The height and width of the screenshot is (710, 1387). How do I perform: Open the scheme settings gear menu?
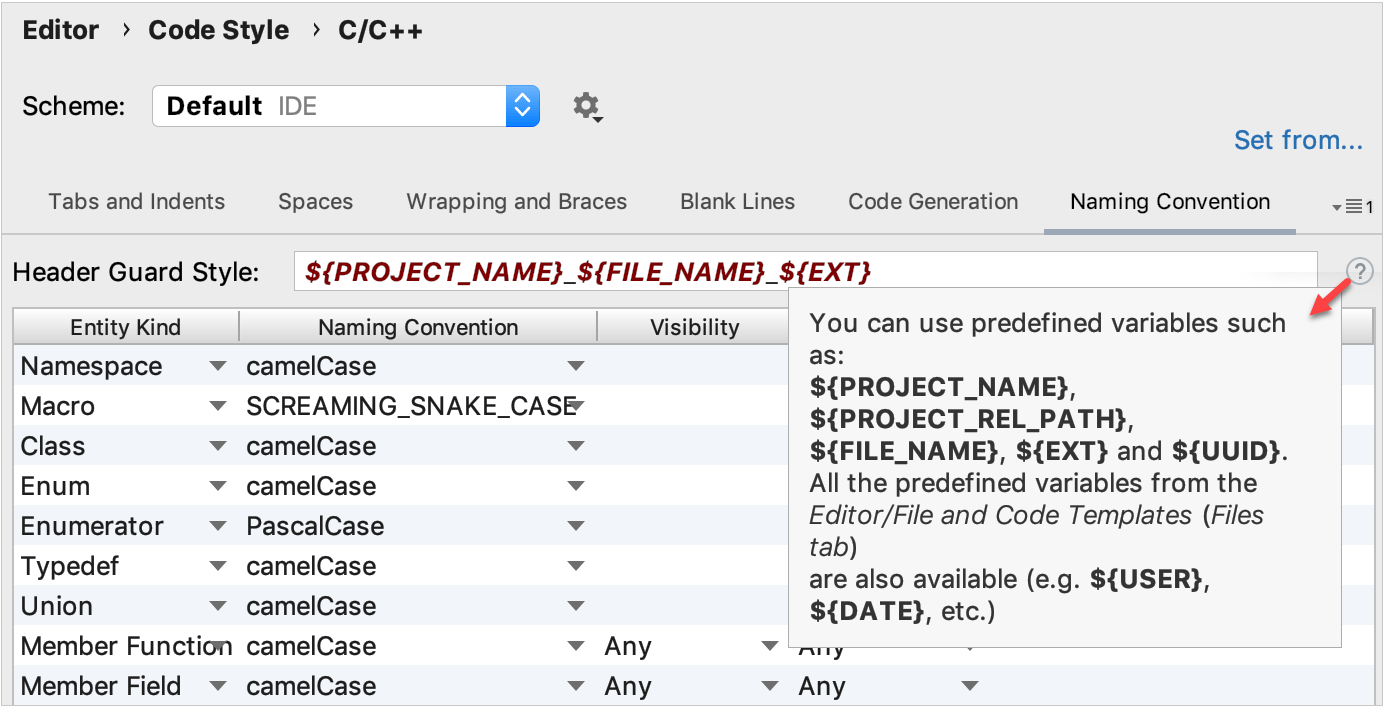click(587, 106)
